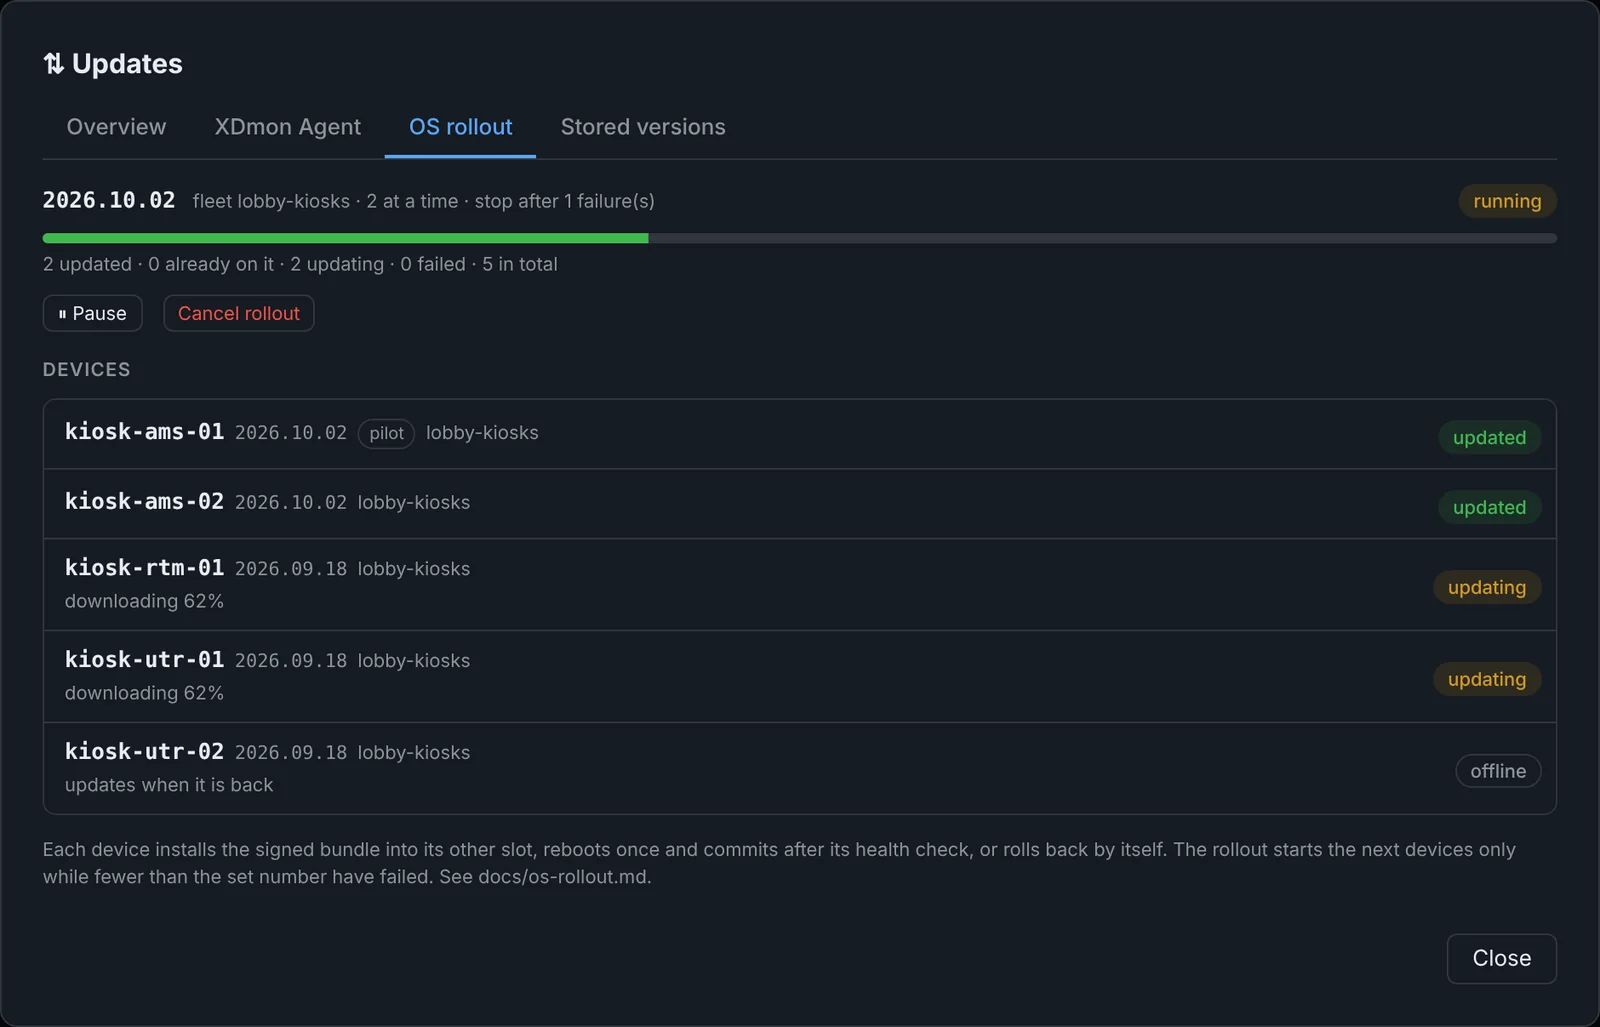Click the running status badge
Image resolution: width=1600 pixels, height=1027 pixels.
1507,201
